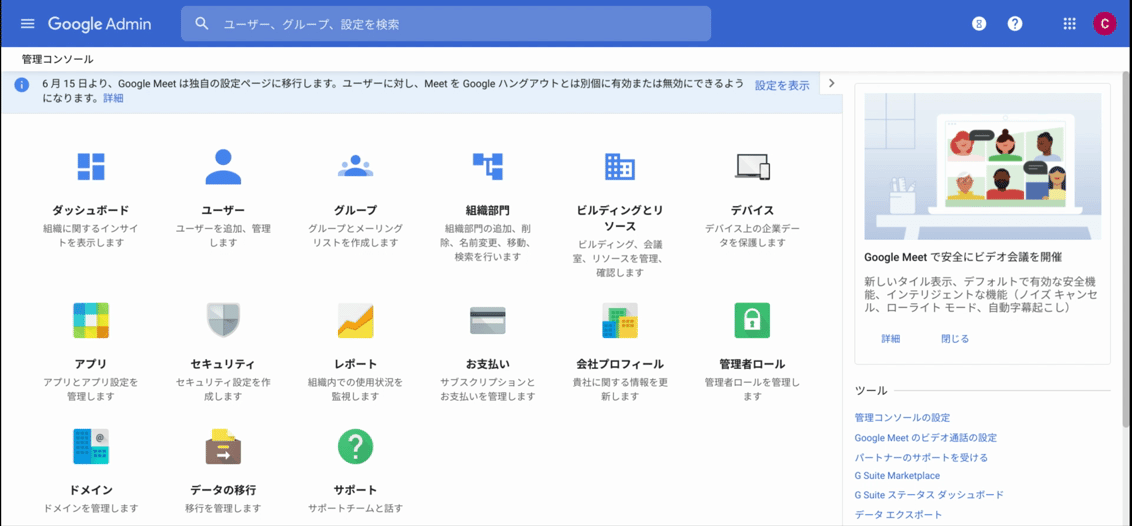
Task: Click the 設定を表示 link in the banner
Action: click(782, 86)
